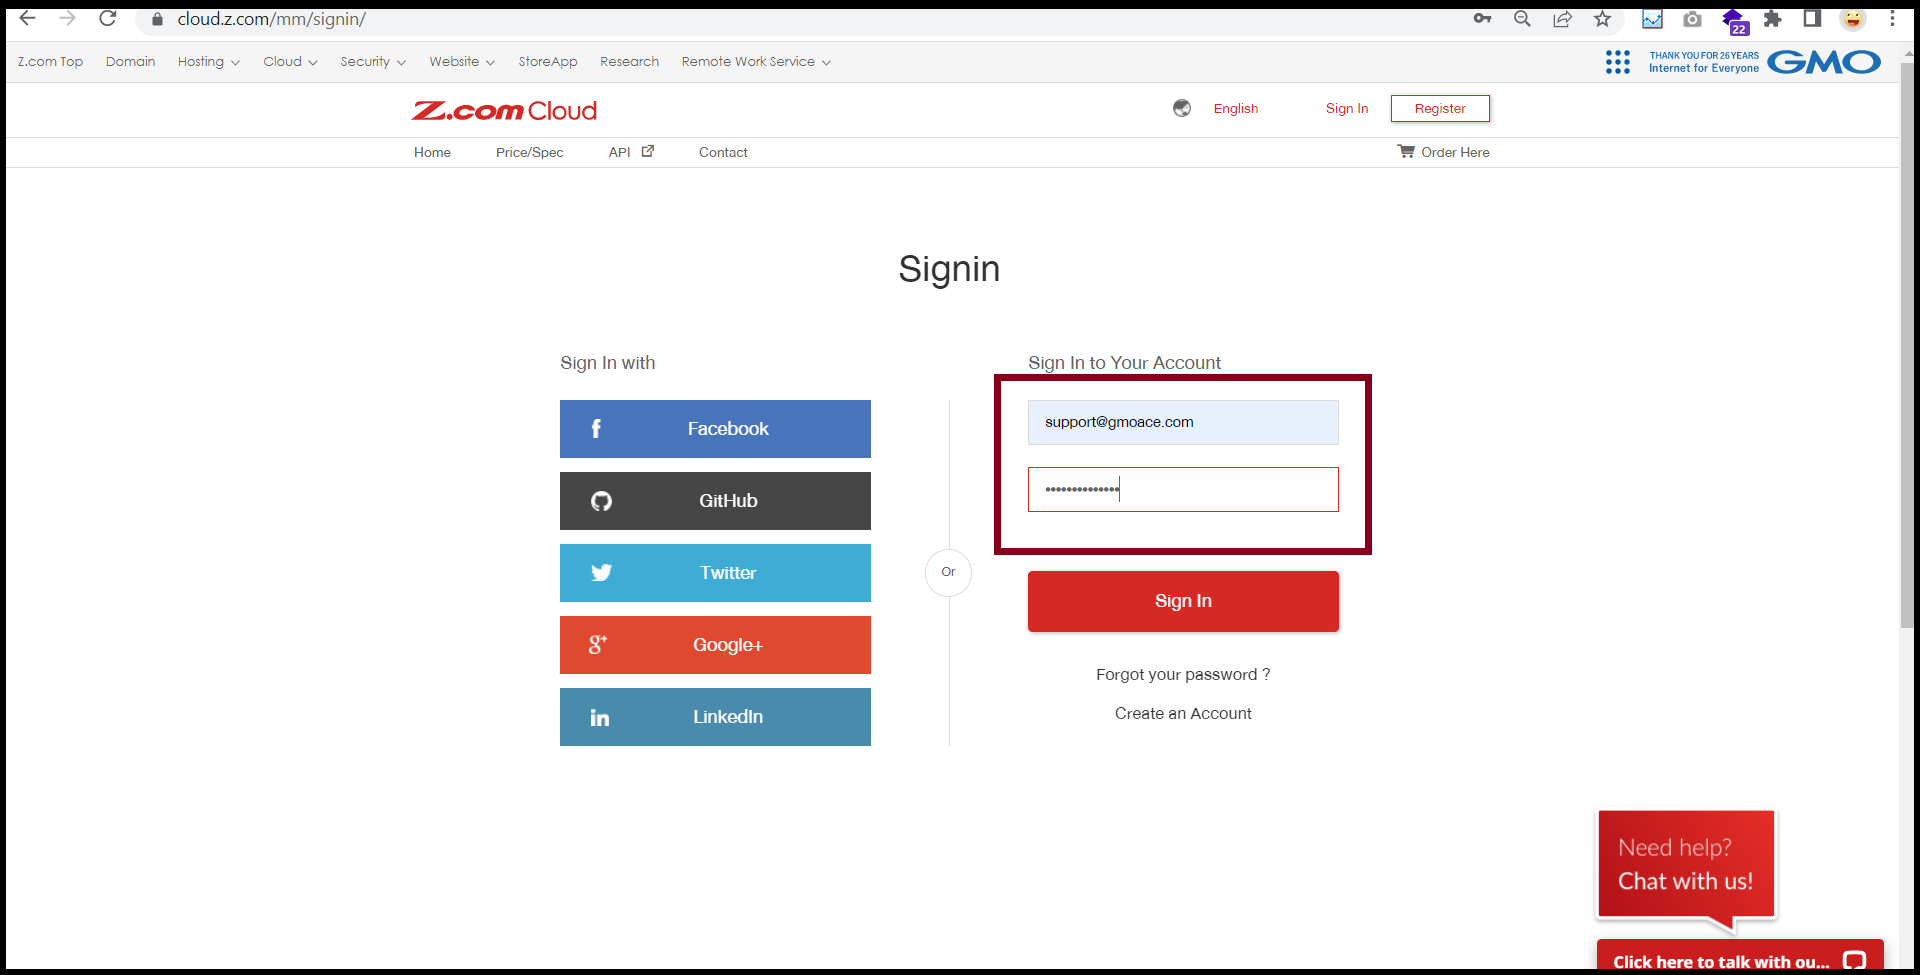Click the camera screenshot extension icon
Screen dimensions: 1920x975
[1692, 19]
